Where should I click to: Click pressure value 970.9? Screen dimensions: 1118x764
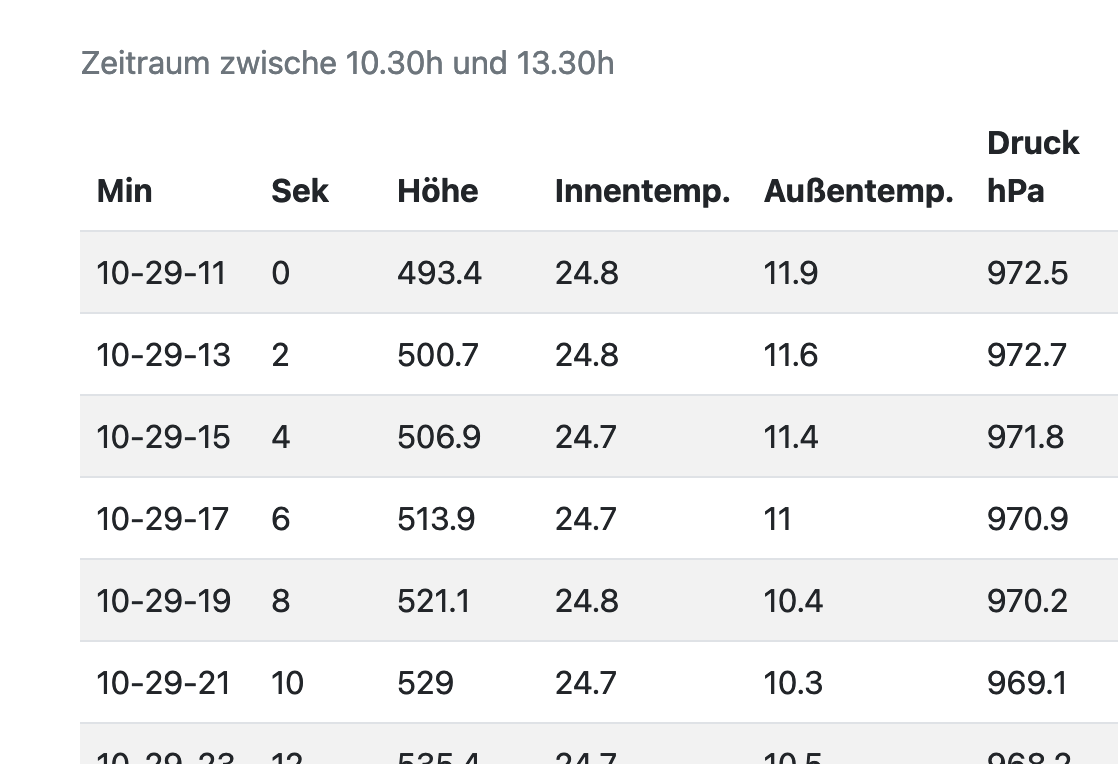point(1027,519)
